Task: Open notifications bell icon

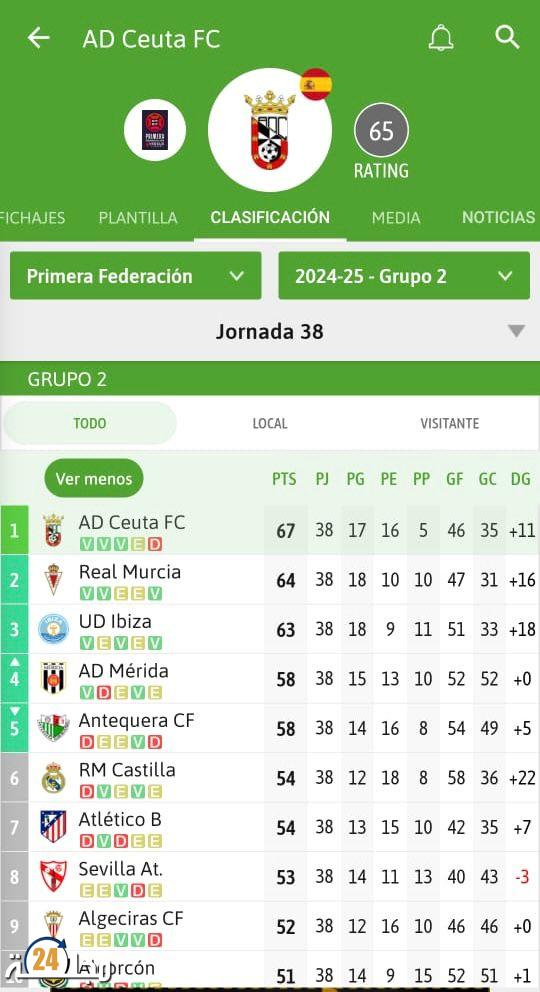Action: pos(441,38)
